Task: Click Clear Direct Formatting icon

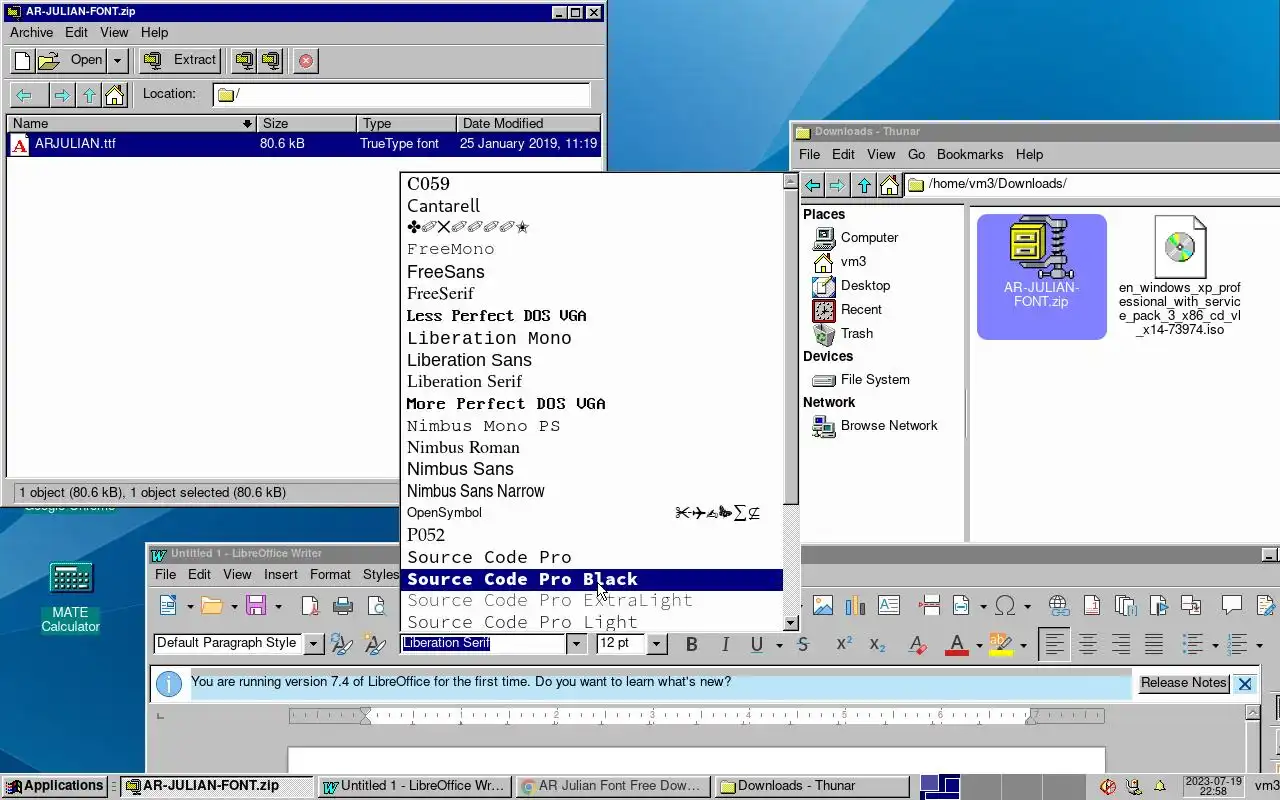Action: click(916, 644)
